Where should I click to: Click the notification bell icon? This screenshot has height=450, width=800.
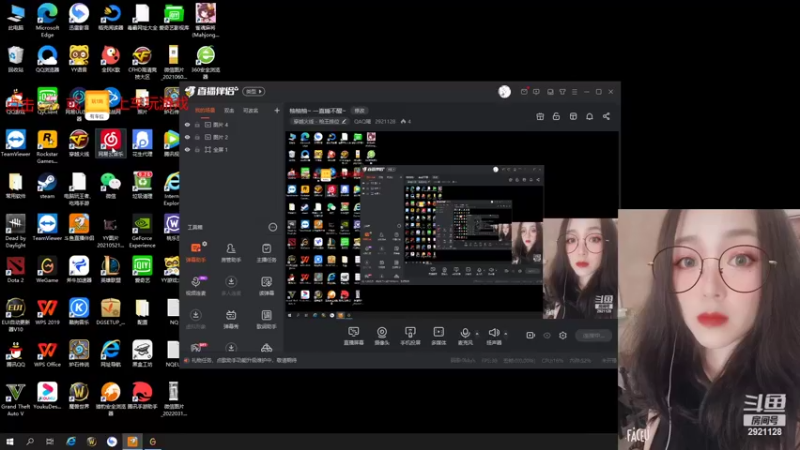pyautogui.click(x=589, y=116)
